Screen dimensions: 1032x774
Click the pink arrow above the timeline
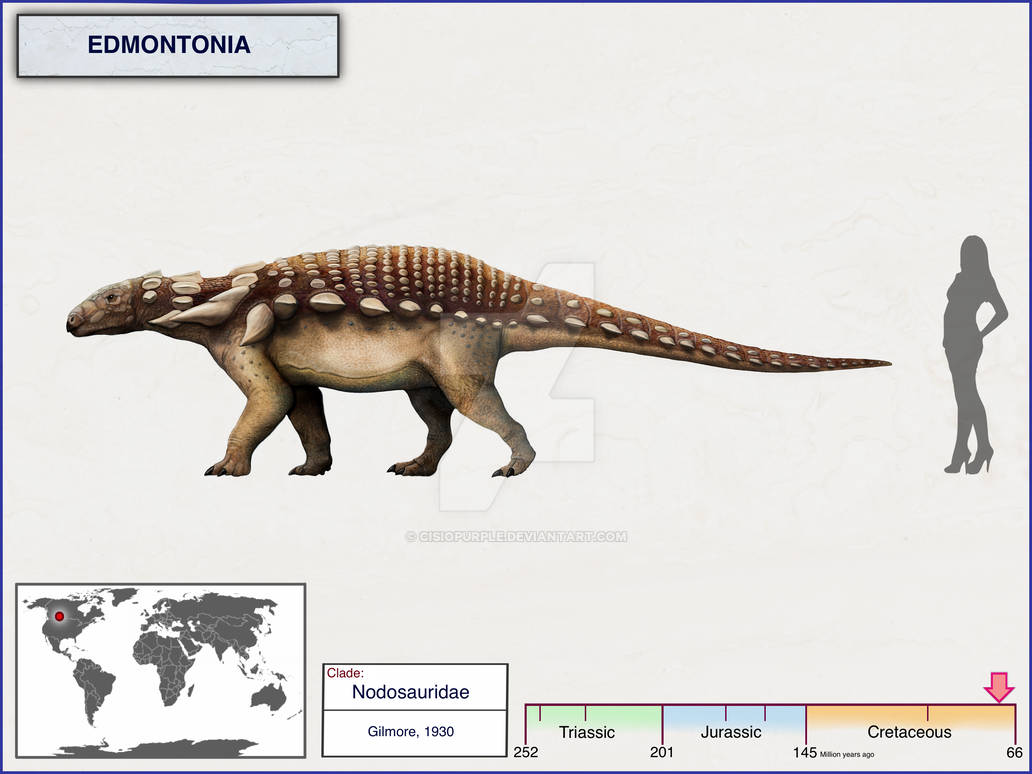pos(998,687)
